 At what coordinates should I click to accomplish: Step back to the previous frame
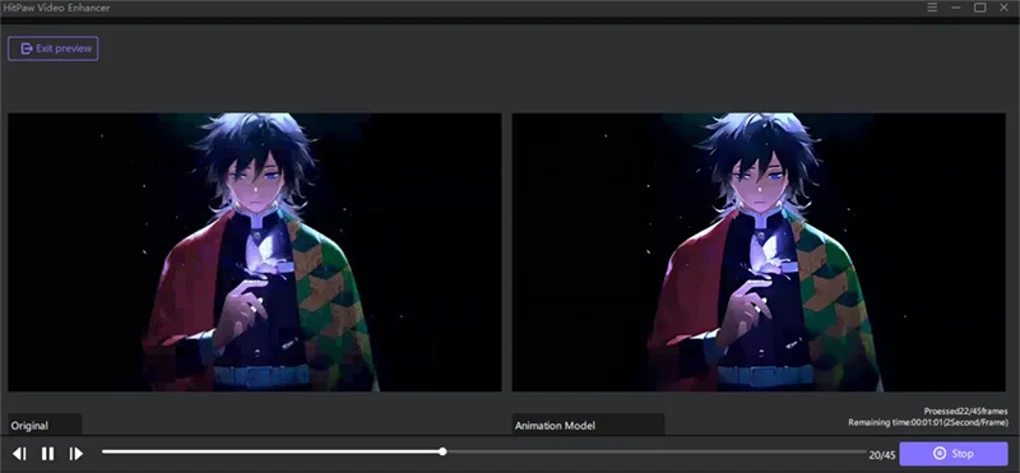[20, 453]
